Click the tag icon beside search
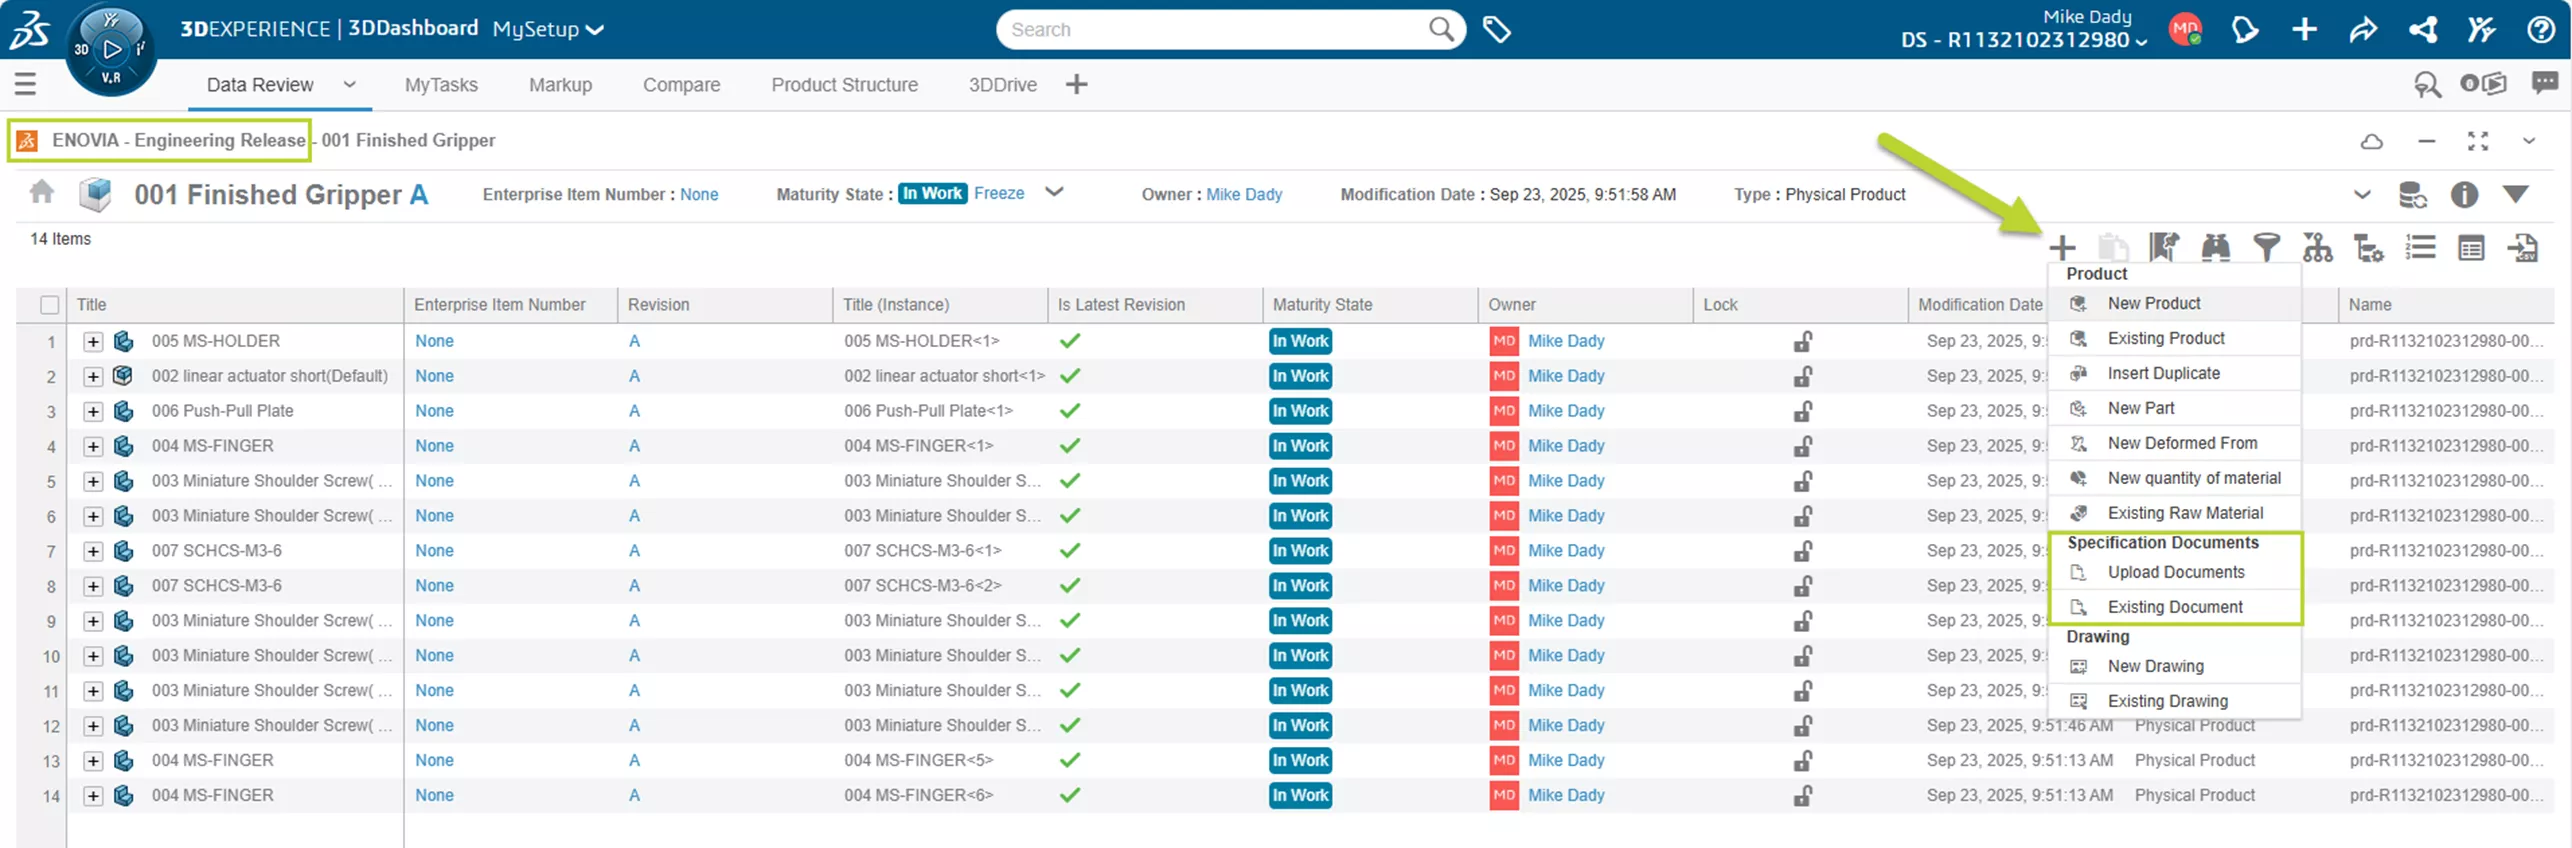Image resolution: width=2572 pixels, height=848 pixels. pyautogui.click(x=1496, y=30)
